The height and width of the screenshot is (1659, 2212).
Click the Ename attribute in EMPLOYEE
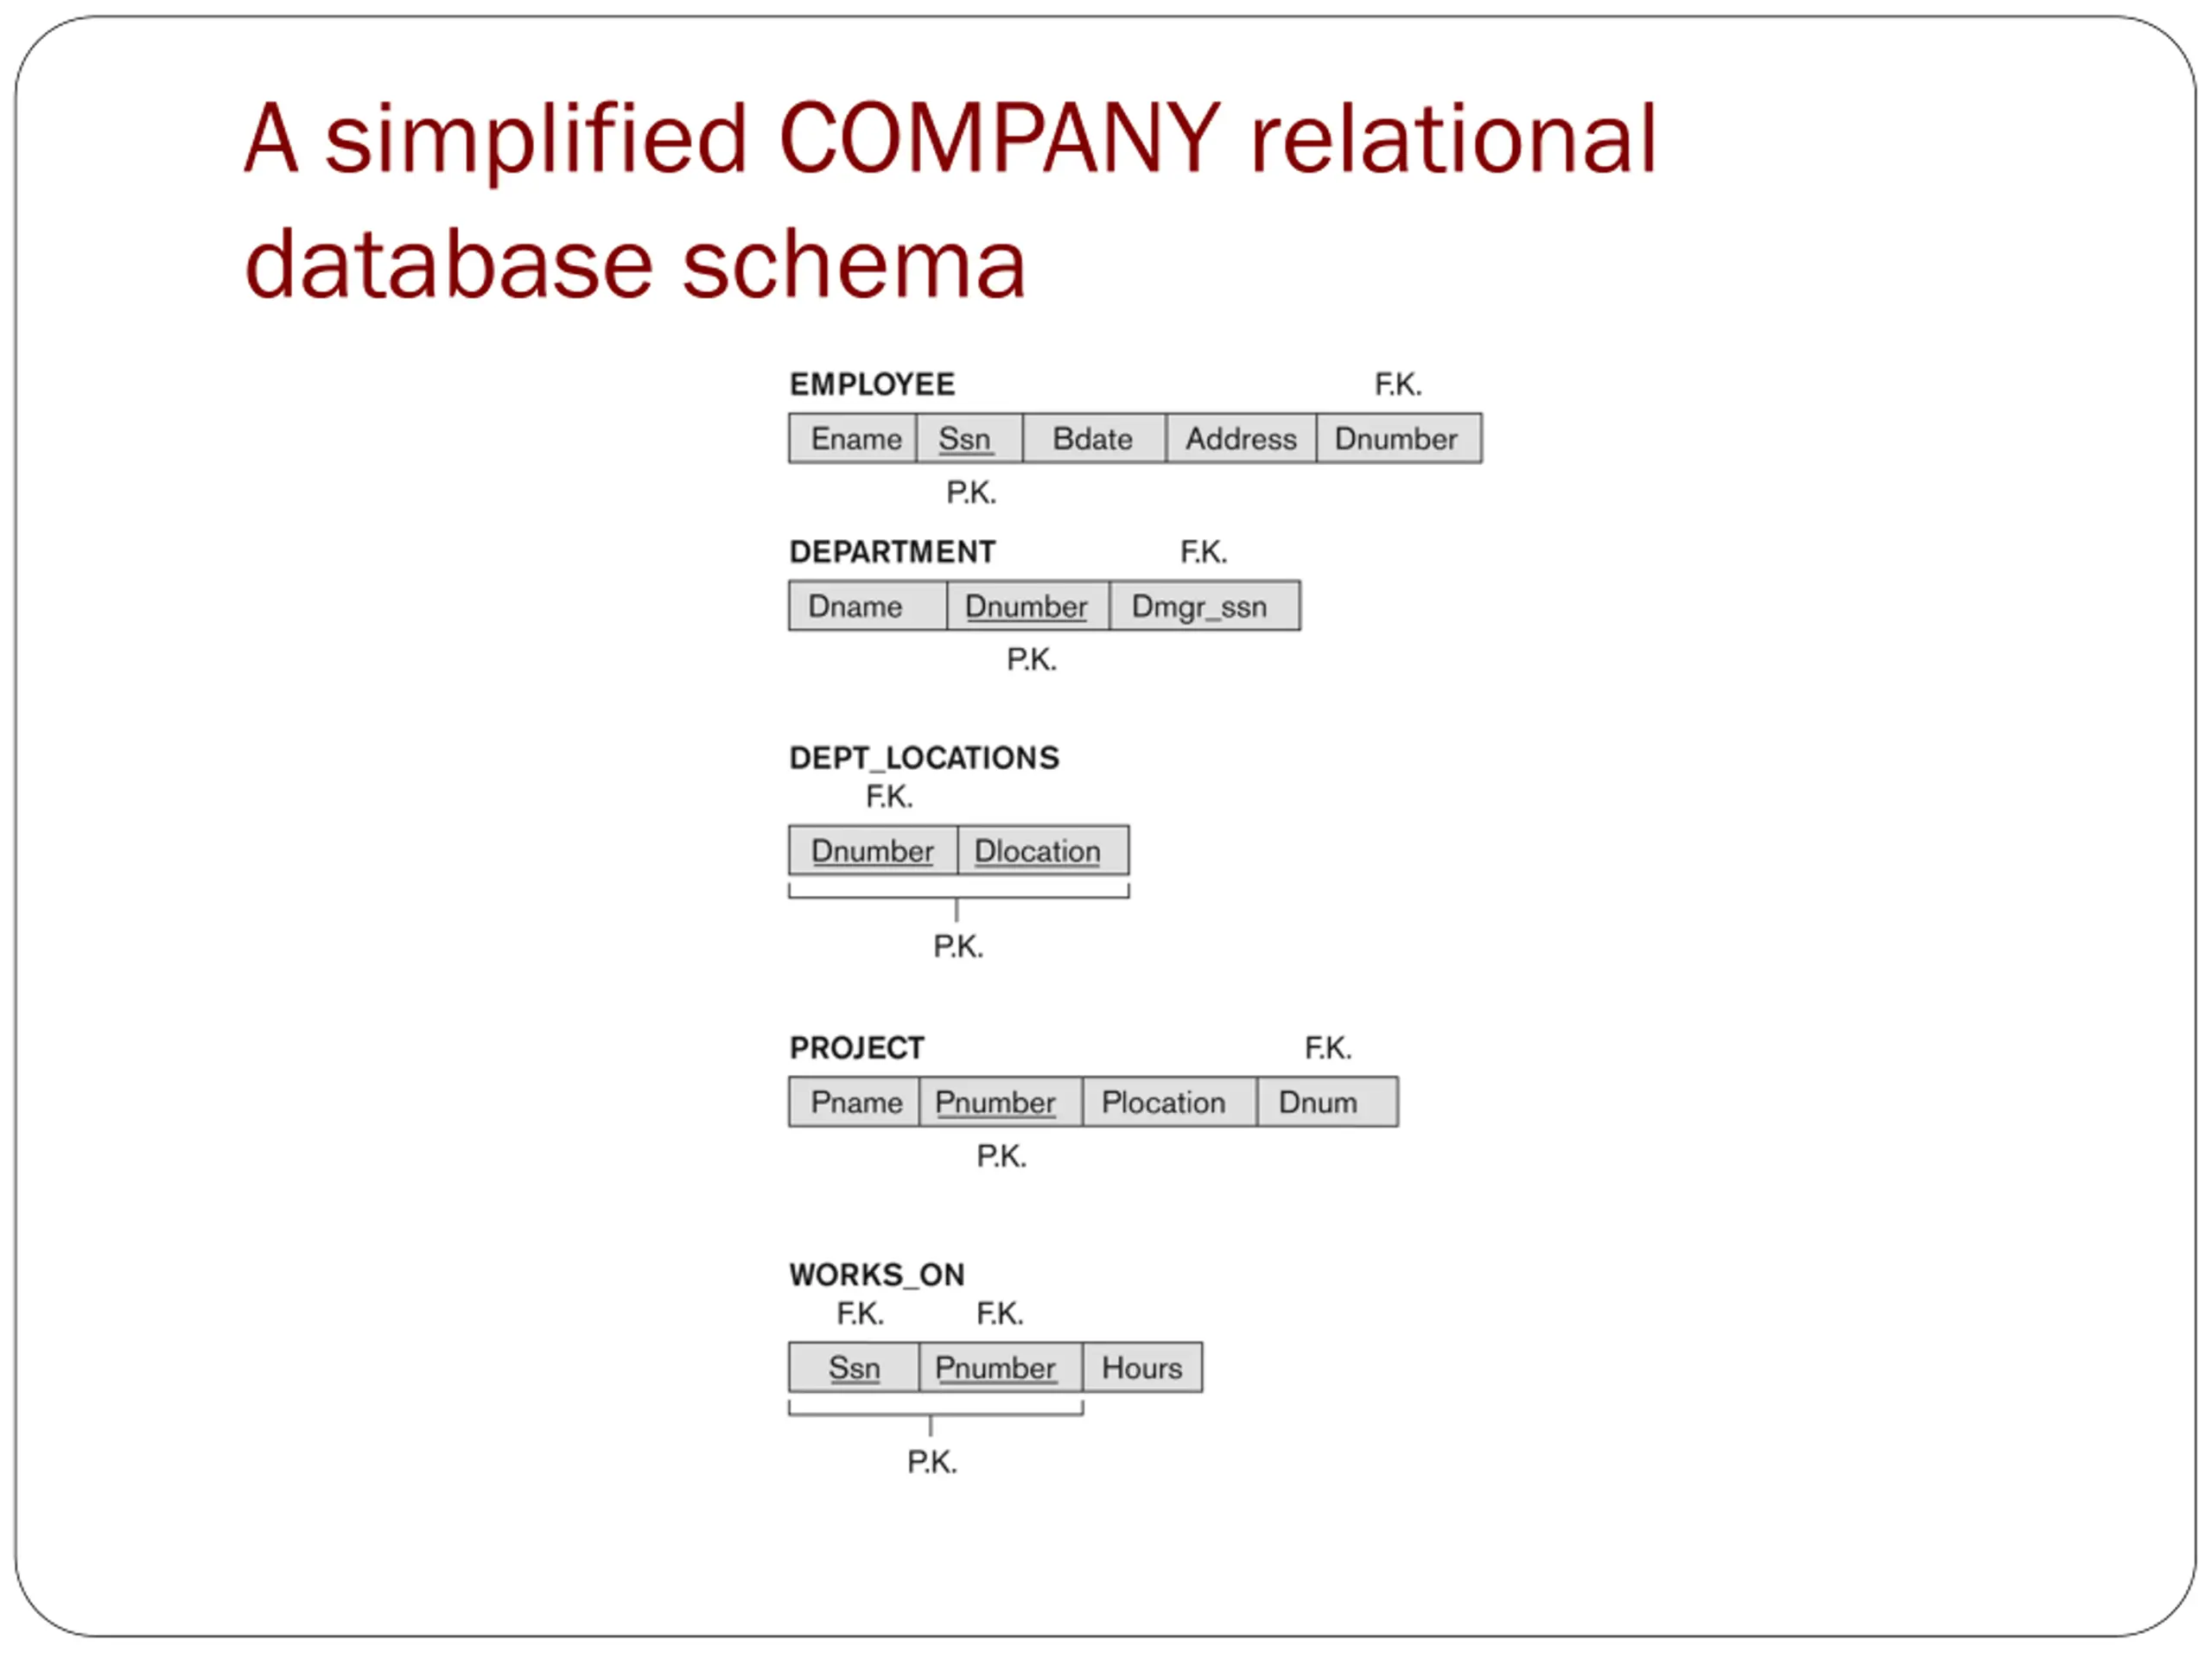pyautogui.click(x=854, y=439)
